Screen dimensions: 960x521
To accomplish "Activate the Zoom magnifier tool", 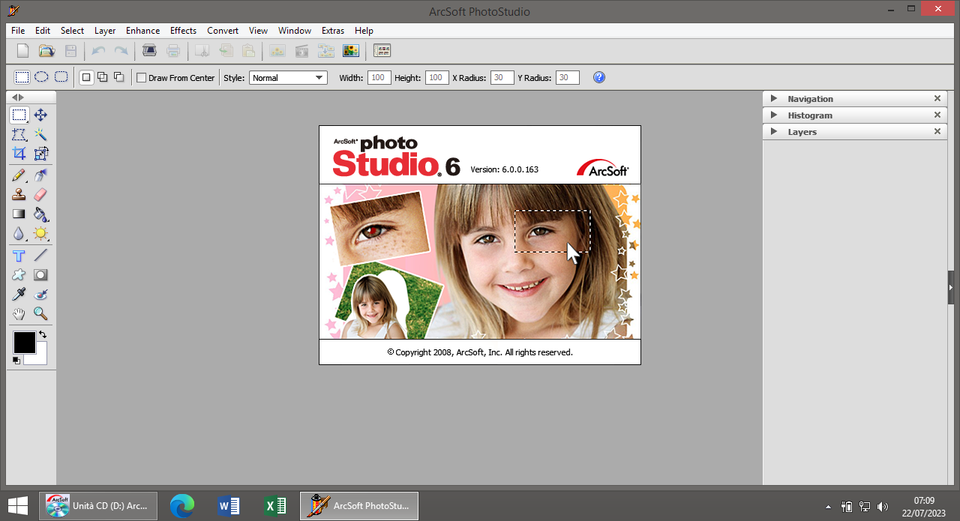I will tap(41, 314).
